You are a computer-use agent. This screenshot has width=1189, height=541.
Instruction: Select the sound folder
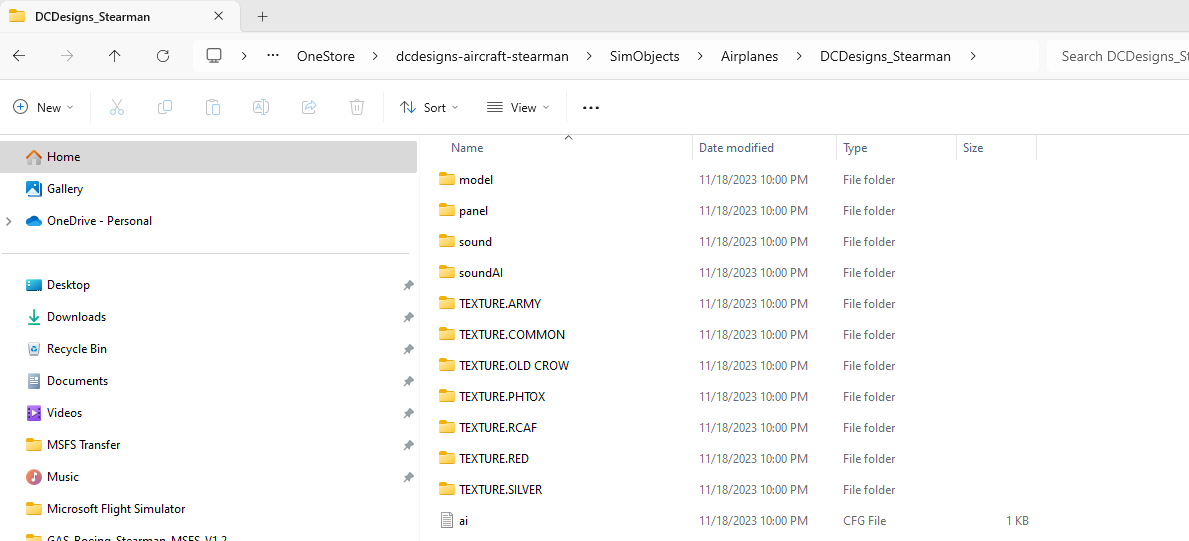pyautogui.click(x=475, y=241)
